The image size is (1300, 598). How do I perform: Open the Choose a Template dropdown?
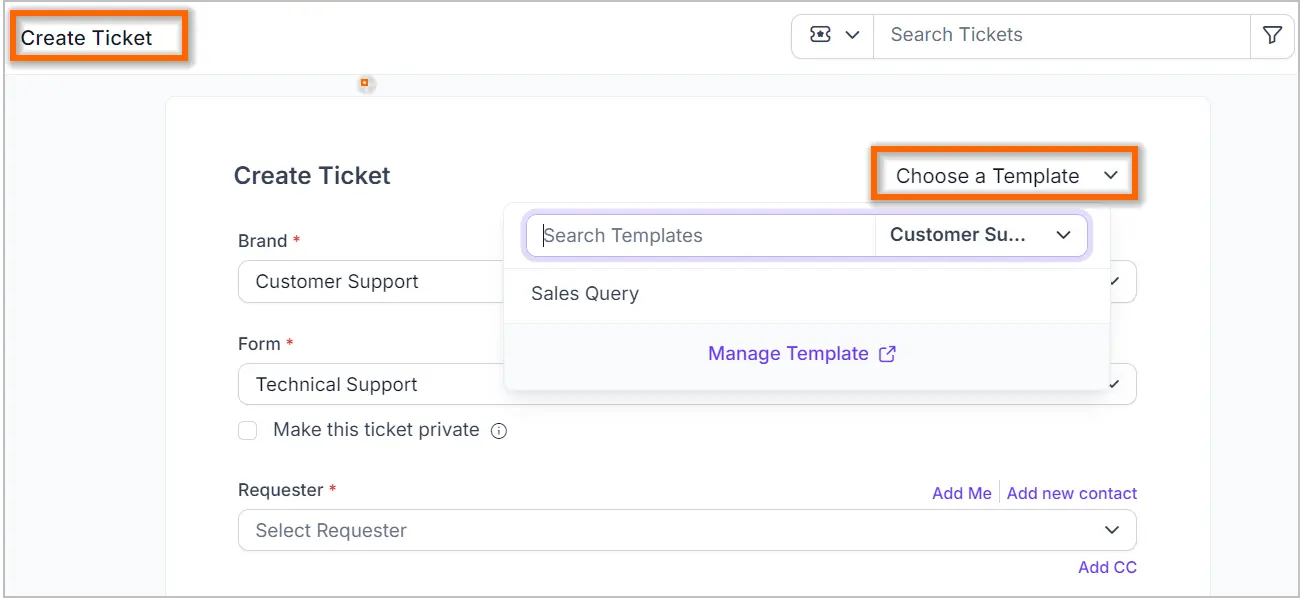(x=1006, y=176)
